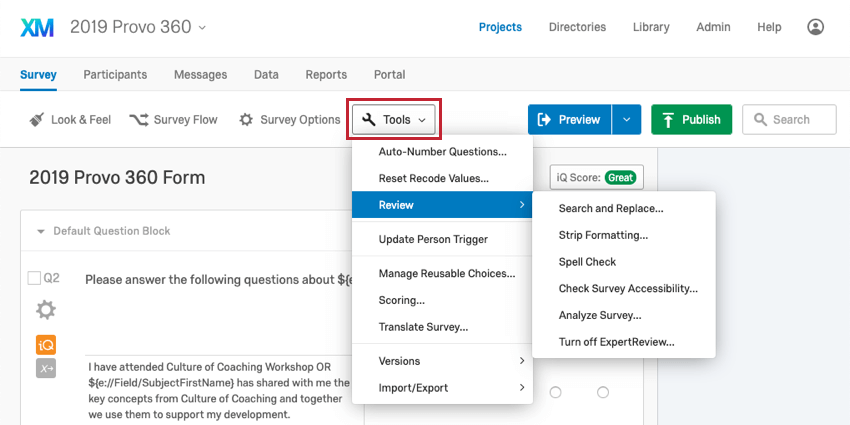Click the gray recode icon under iQ
This screenshot has width=850, height=425.
click(46, 369)
